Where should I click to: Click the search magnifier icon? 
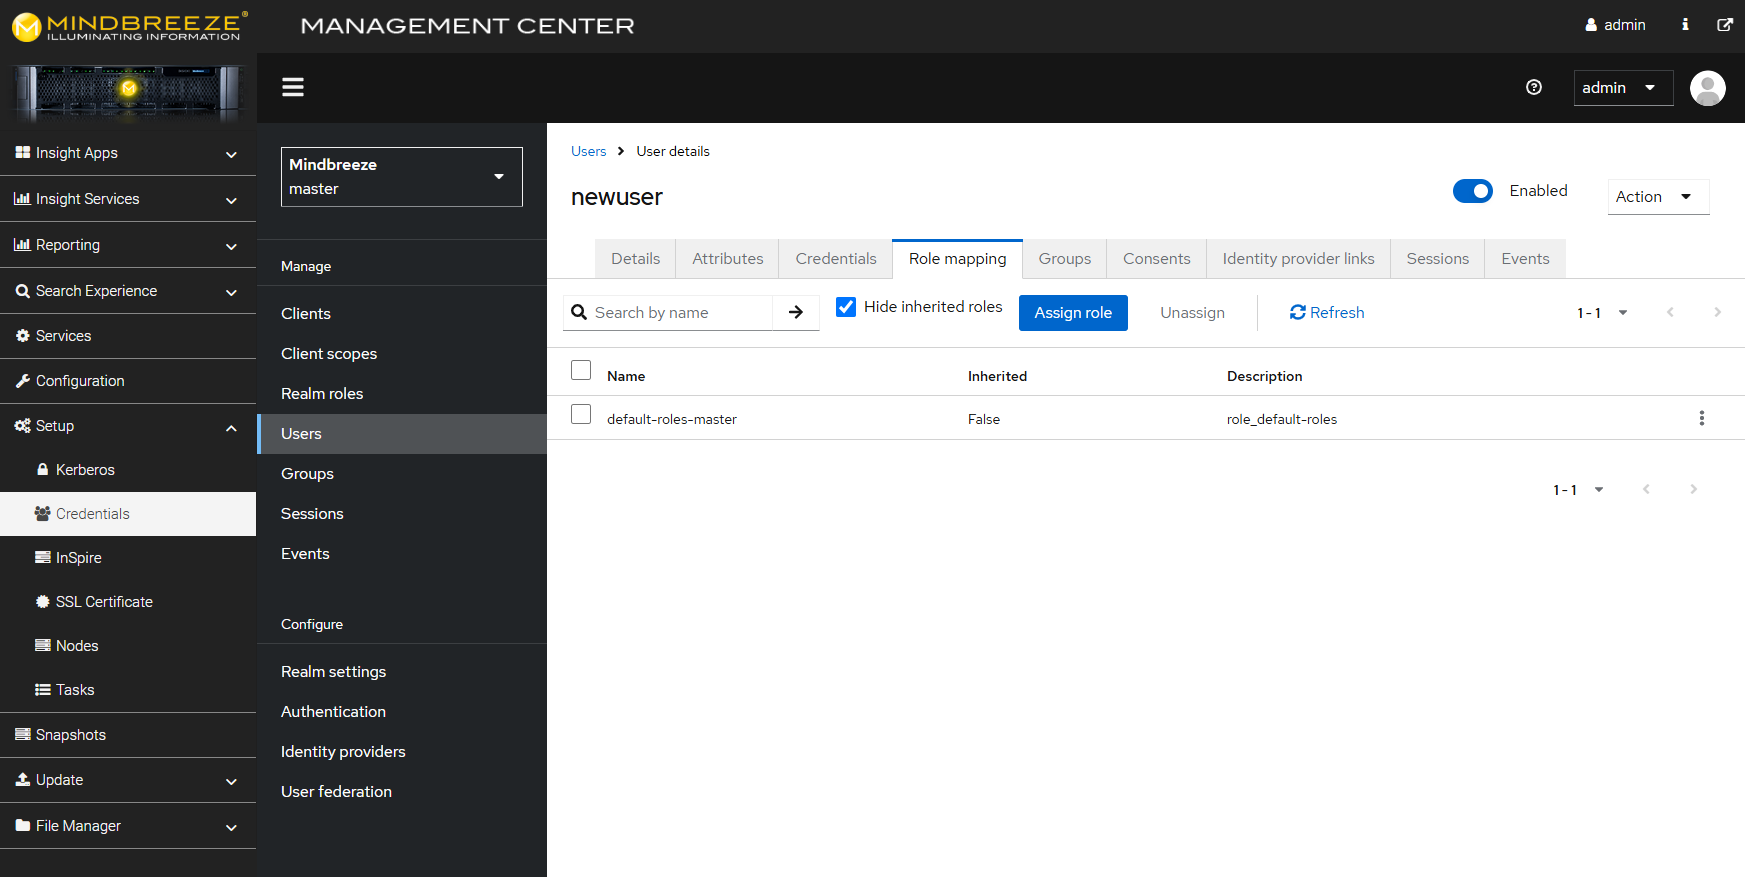point(579,313)
